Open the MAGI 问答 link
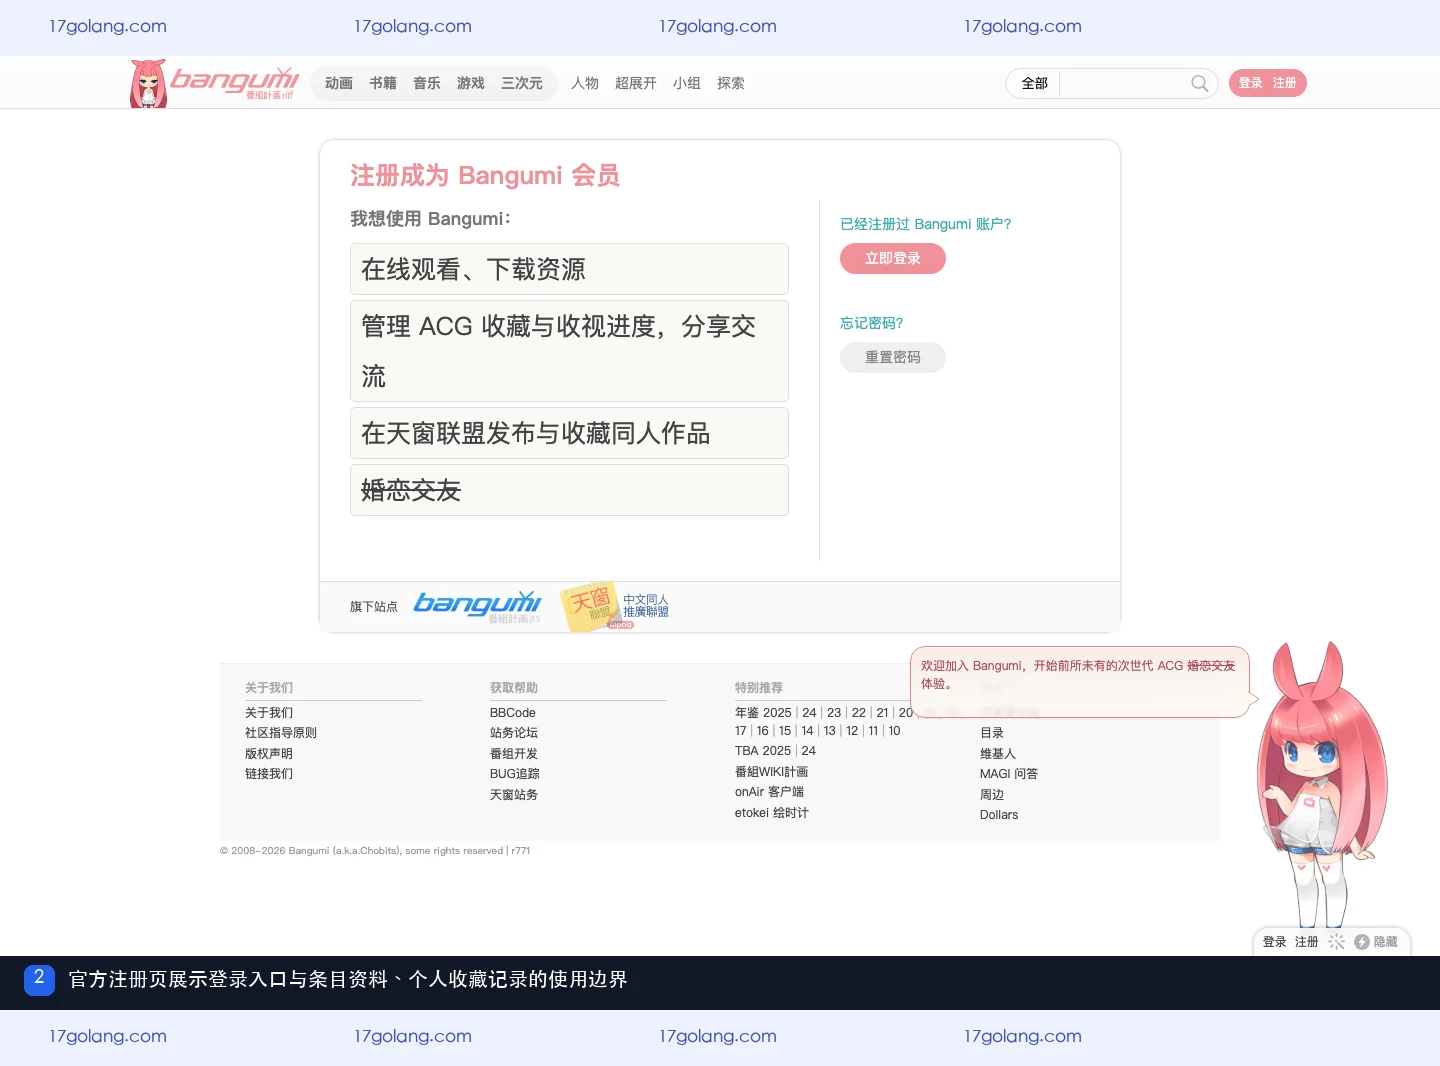 (x=1009, y=774)
